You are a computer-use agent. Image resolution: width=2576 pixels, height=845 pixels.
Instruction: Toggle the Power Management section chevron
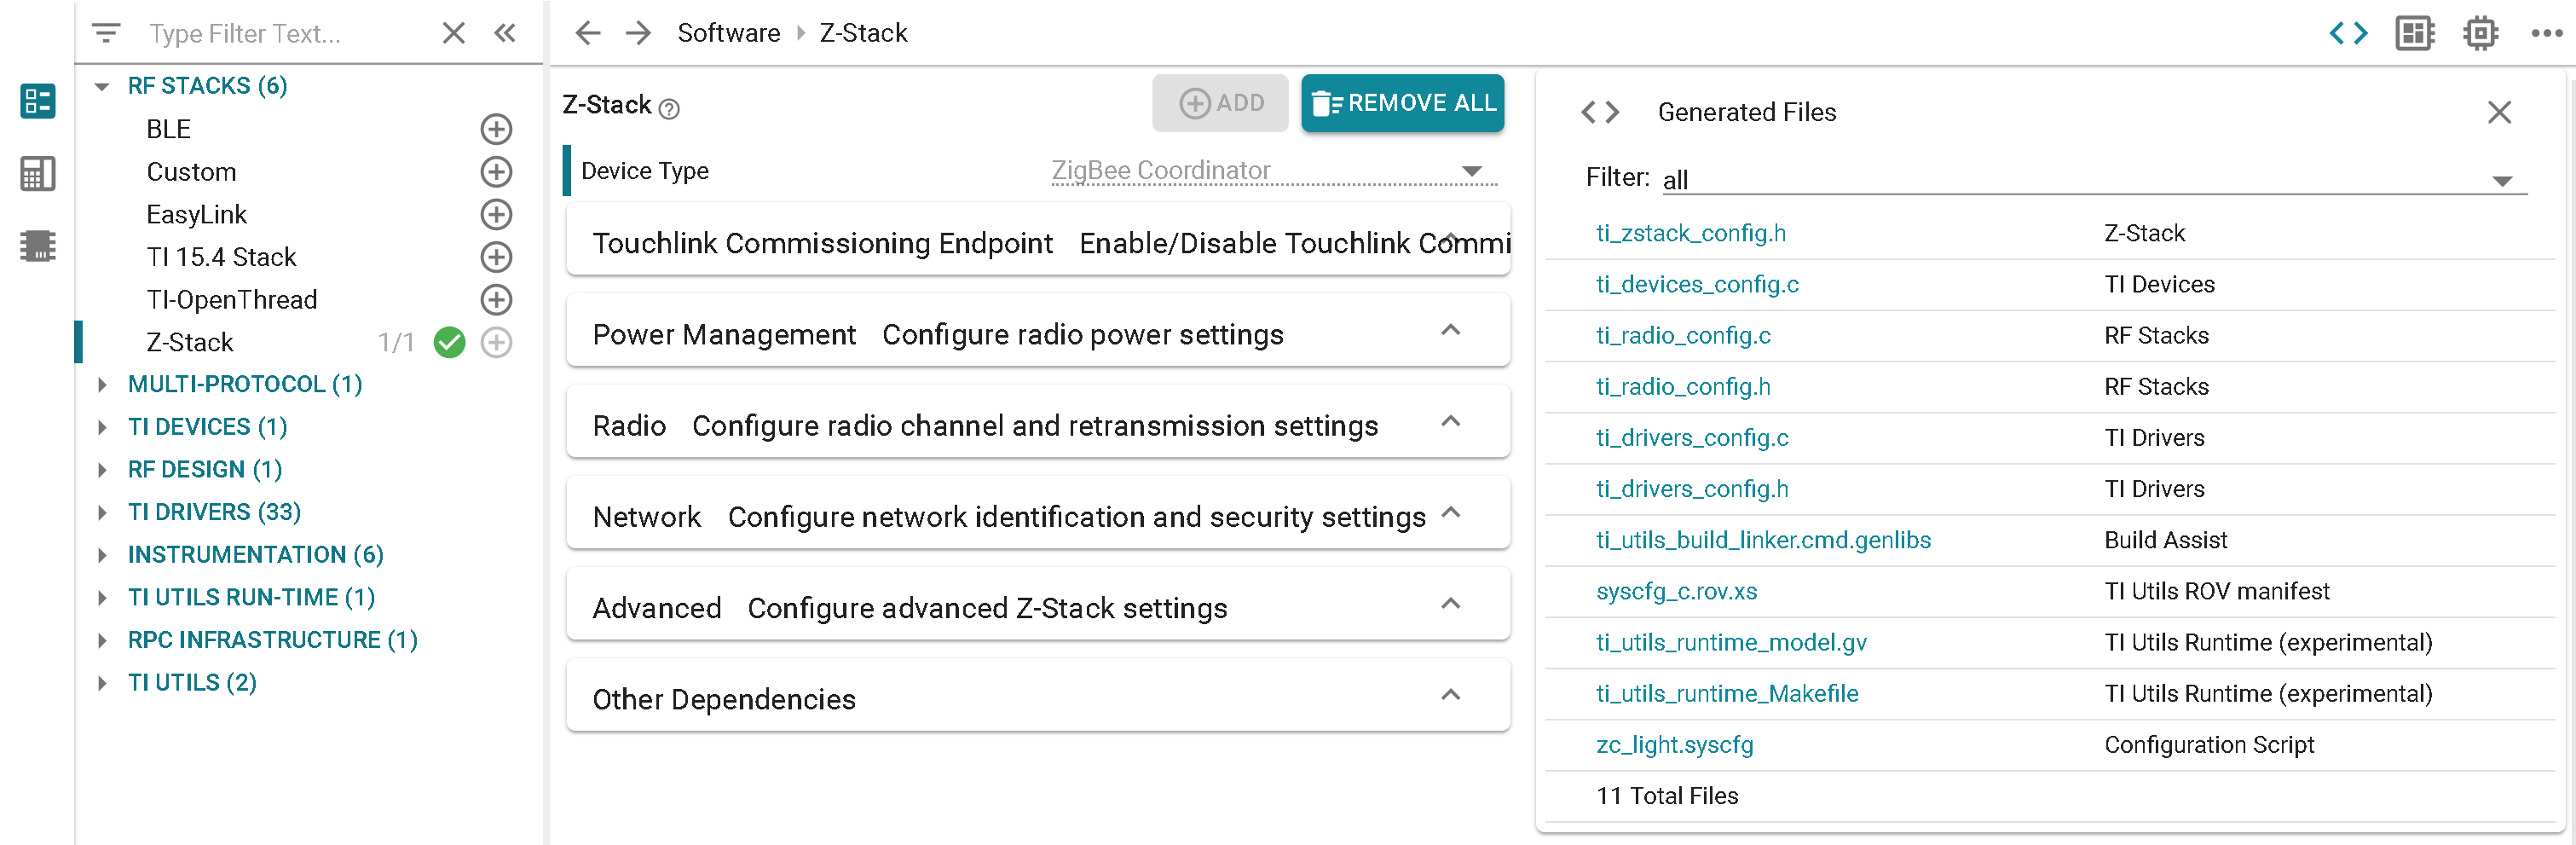point(1450,330)
